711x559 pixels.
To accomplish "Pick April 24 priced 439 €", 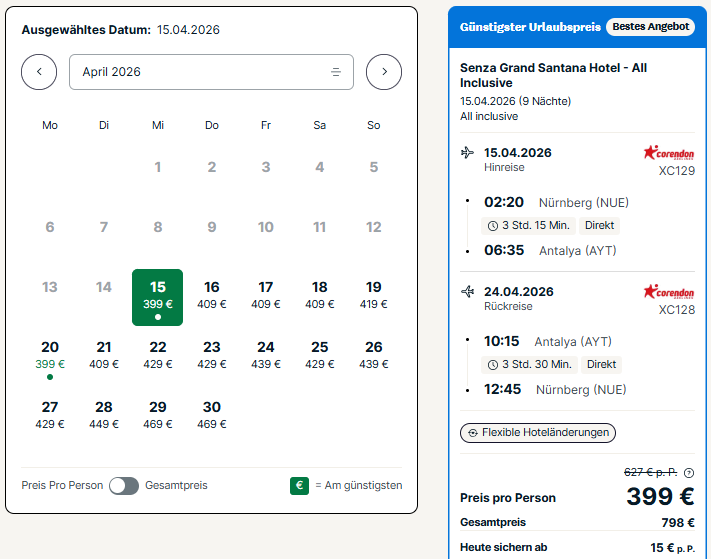I will 266,355.
